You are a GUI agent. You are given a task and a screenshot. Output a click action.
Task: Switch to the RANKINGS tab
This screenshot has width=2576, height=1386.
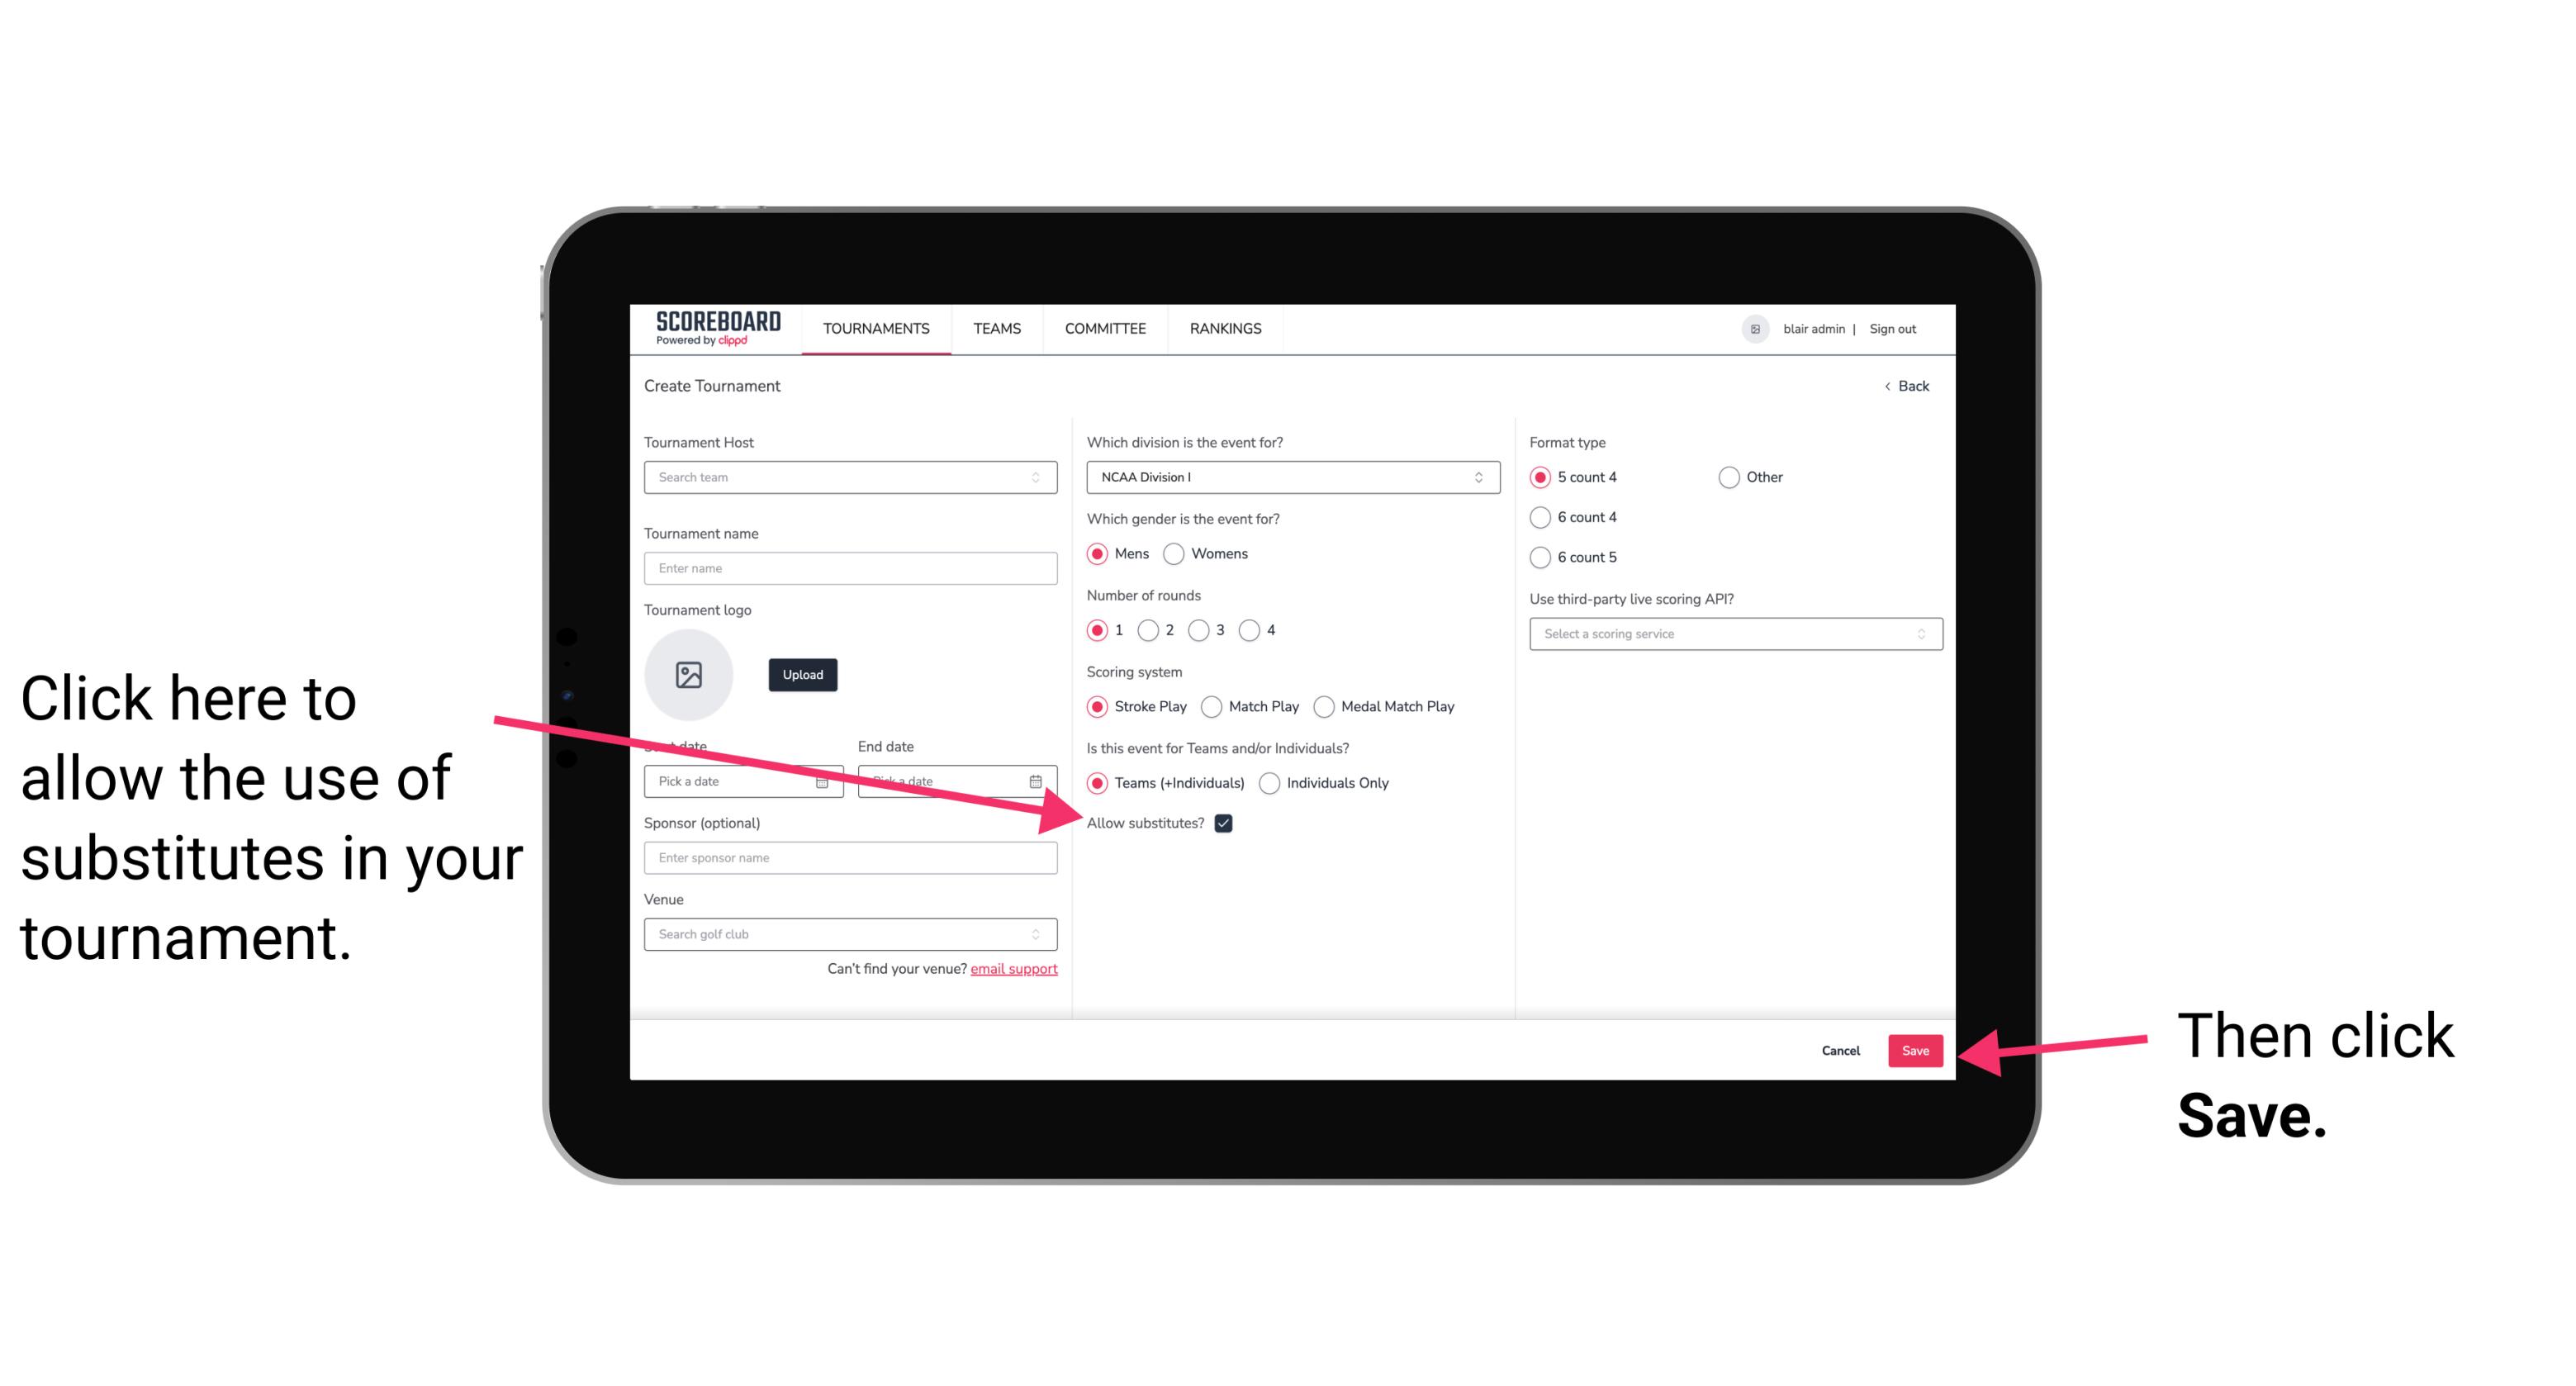pyautogui.click(x=1223, y=328)
